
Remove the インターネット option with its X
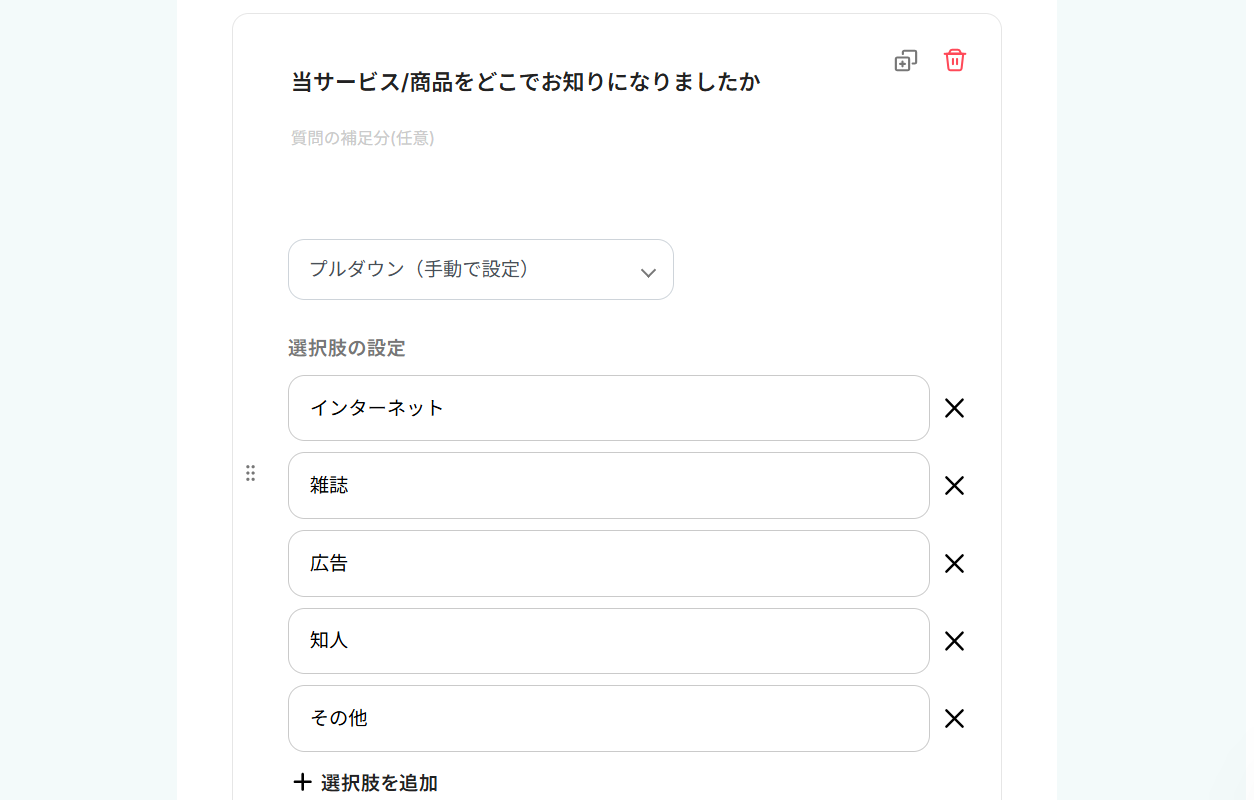[x=955, y=408]
